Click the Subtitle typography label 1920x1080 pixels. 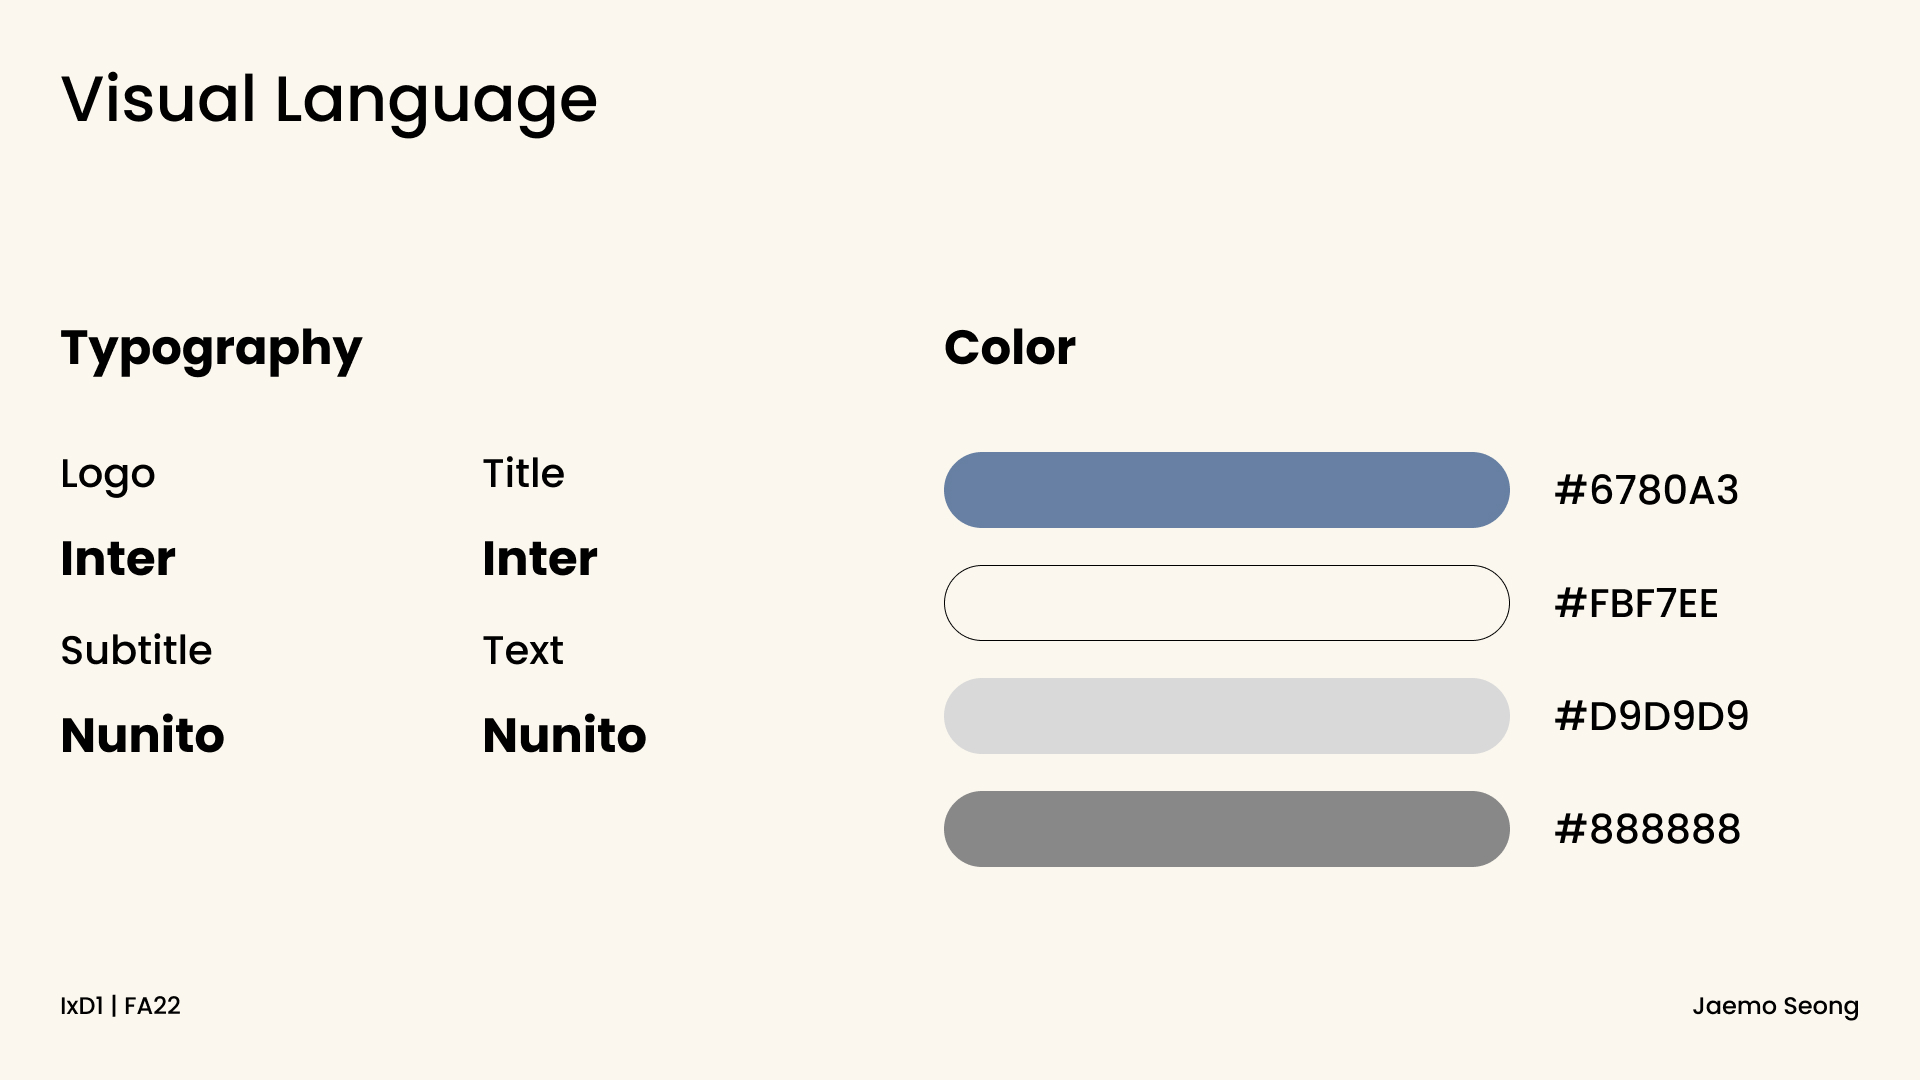click(136, 650)
